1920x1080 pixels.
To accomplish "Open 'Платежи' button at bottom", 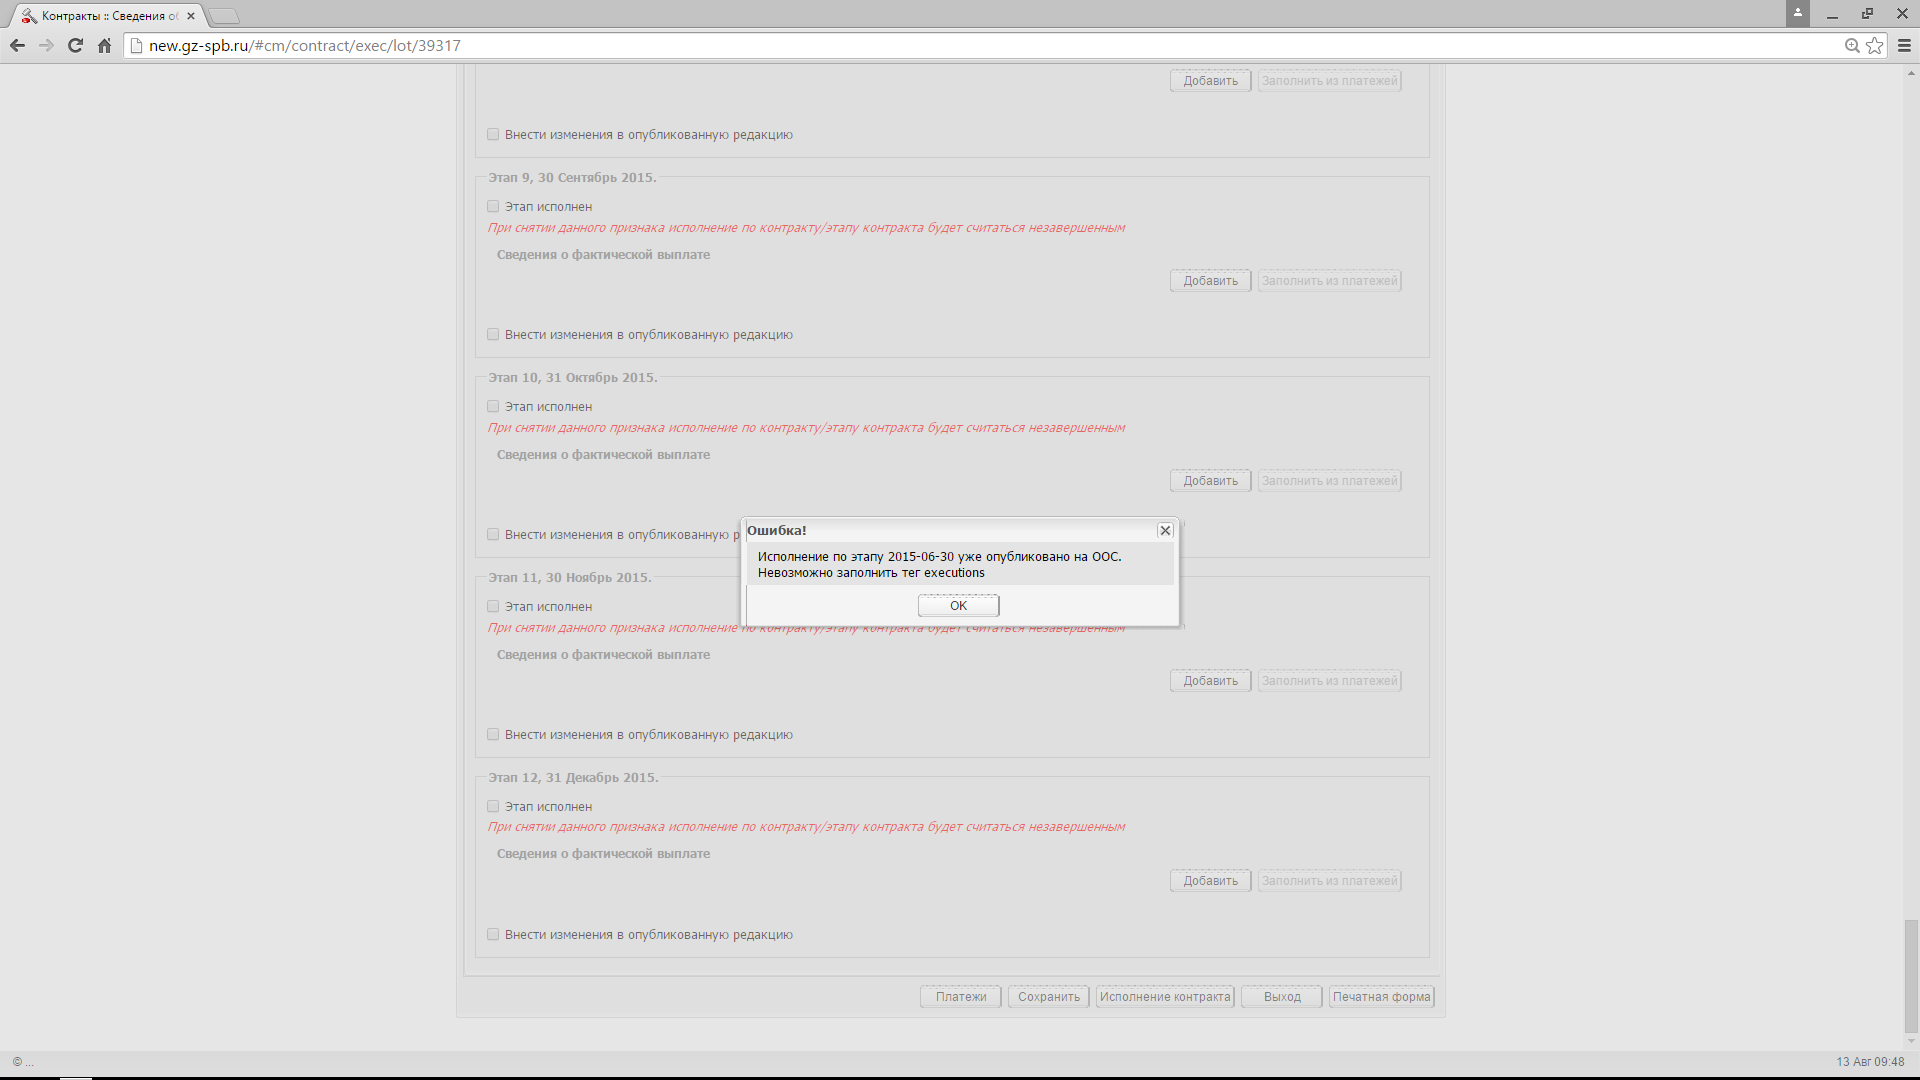I will tap(960, 997).
